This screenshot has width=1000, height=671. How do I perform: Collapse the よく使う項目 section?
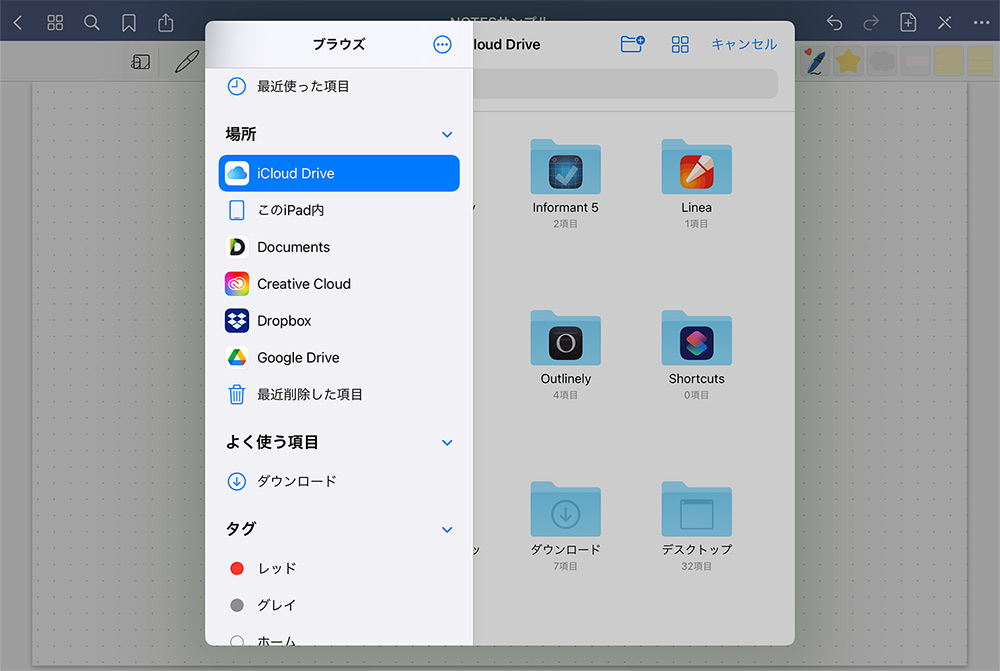point(447,443)
